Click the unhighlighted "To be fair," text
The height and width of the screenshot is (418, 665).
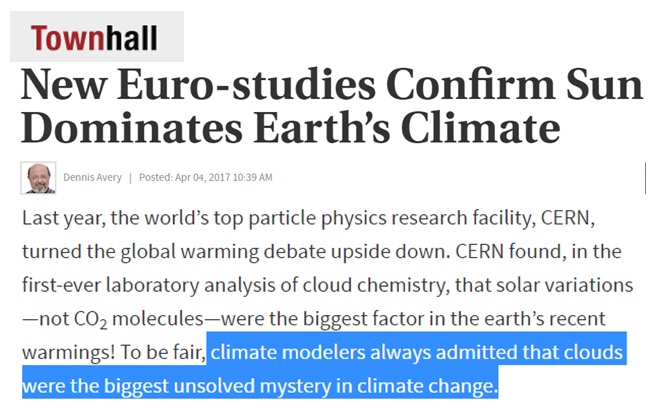pos(163,352)
